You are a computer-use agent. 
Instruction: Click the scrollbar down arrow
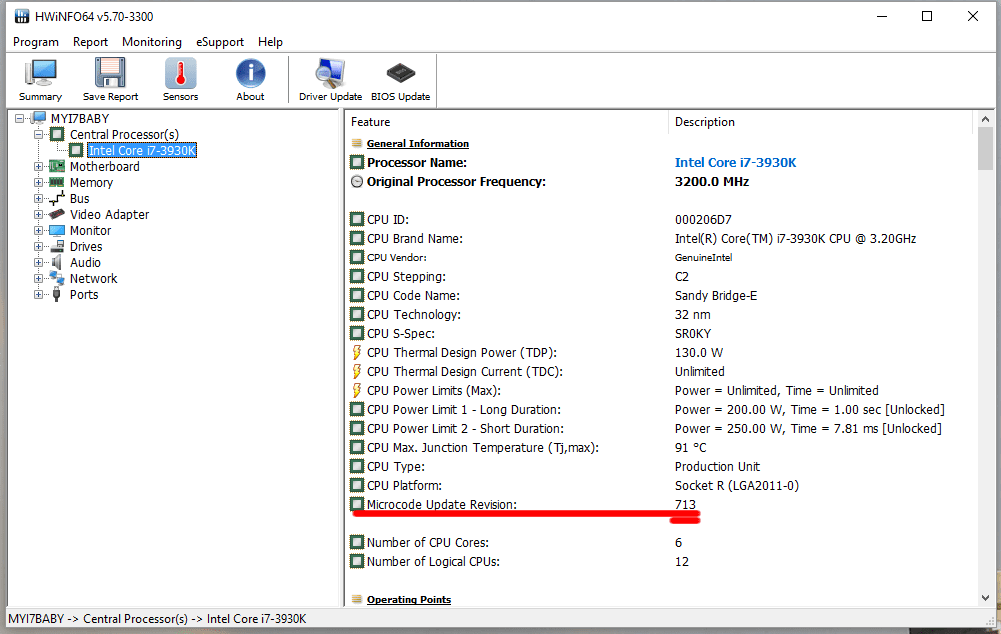(985, 598)
